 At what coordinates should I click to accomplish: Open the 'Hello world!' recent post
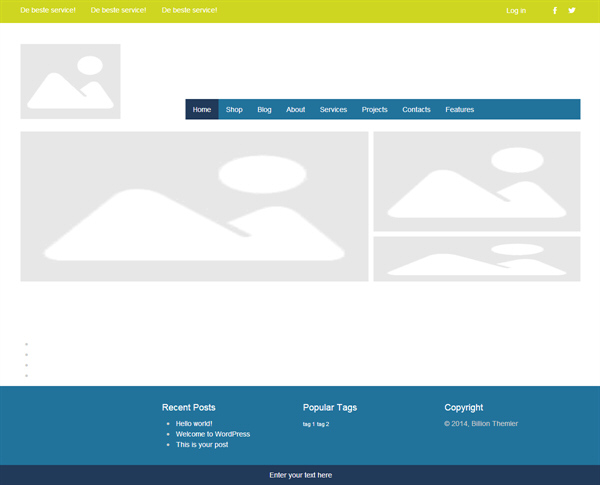[x=194, y=424]
